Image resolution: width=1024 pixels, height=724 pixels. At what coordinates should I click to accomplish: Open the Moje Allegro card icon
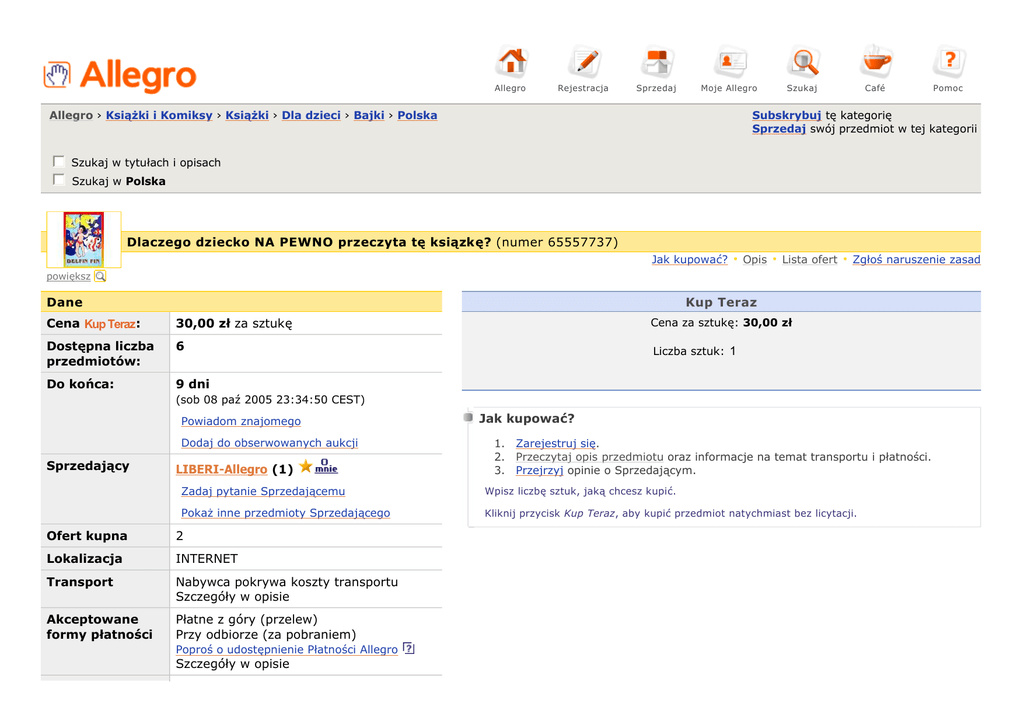pyautogui.click(x=729, y=63)
